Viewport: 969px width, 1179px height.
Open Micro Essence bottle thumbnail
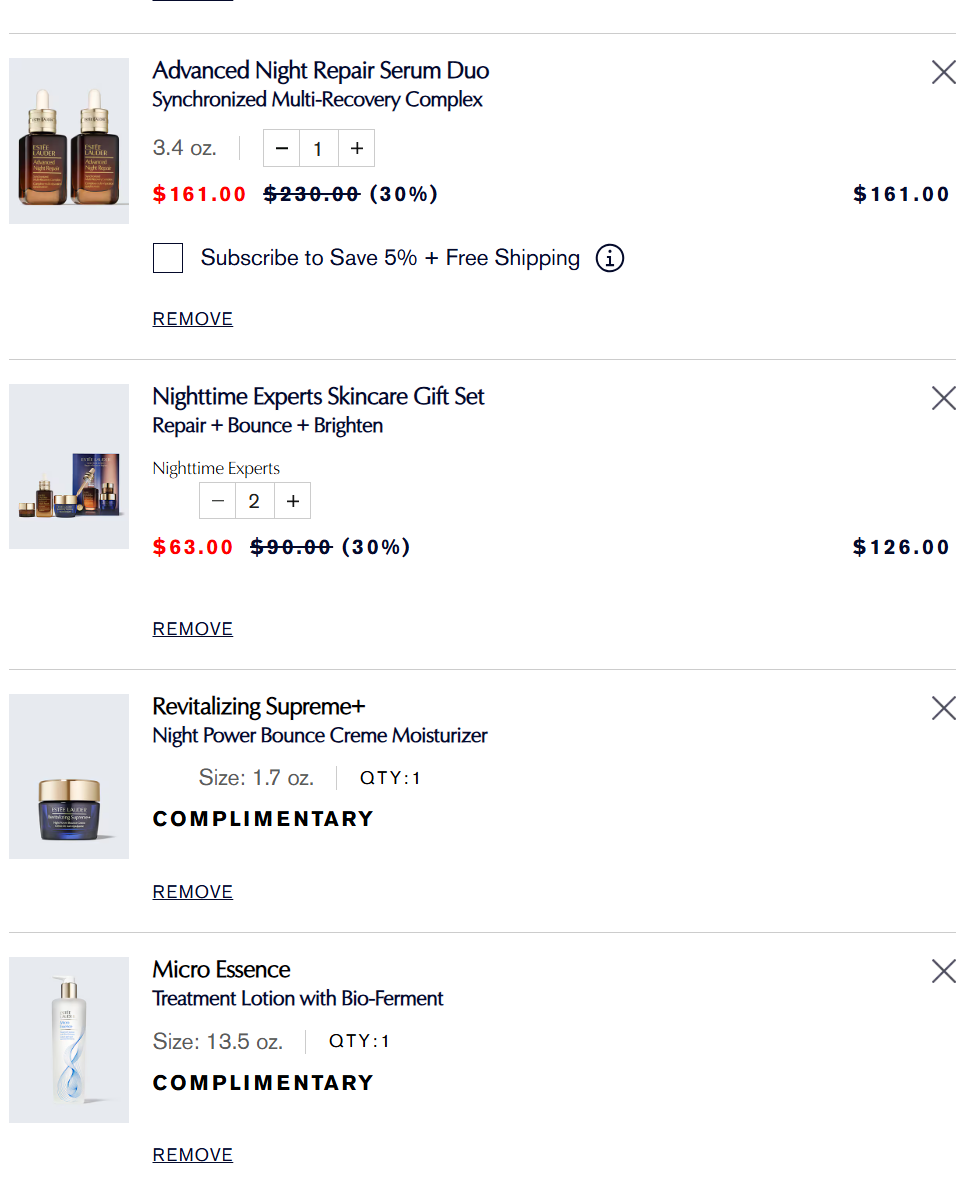pyautogui.click(x=69, y=1040)
